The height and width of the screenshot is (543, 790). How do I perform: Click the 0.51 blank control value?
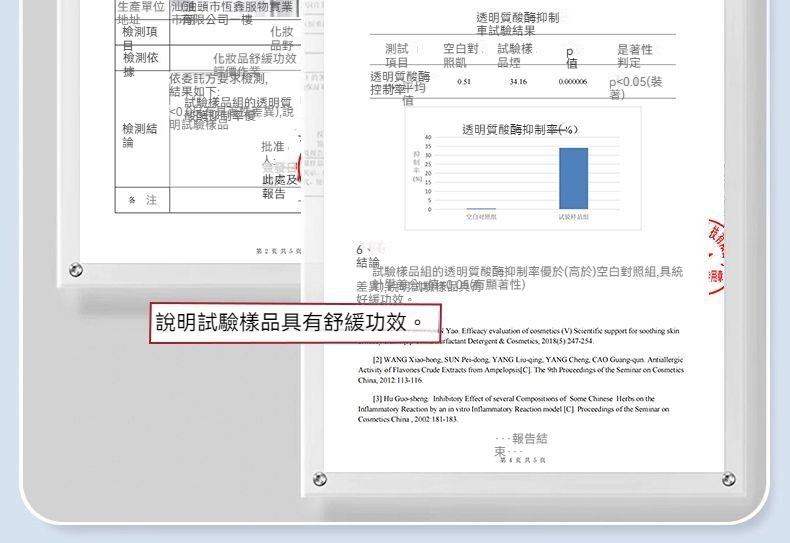pyautogui.click(x=464, y=81)
